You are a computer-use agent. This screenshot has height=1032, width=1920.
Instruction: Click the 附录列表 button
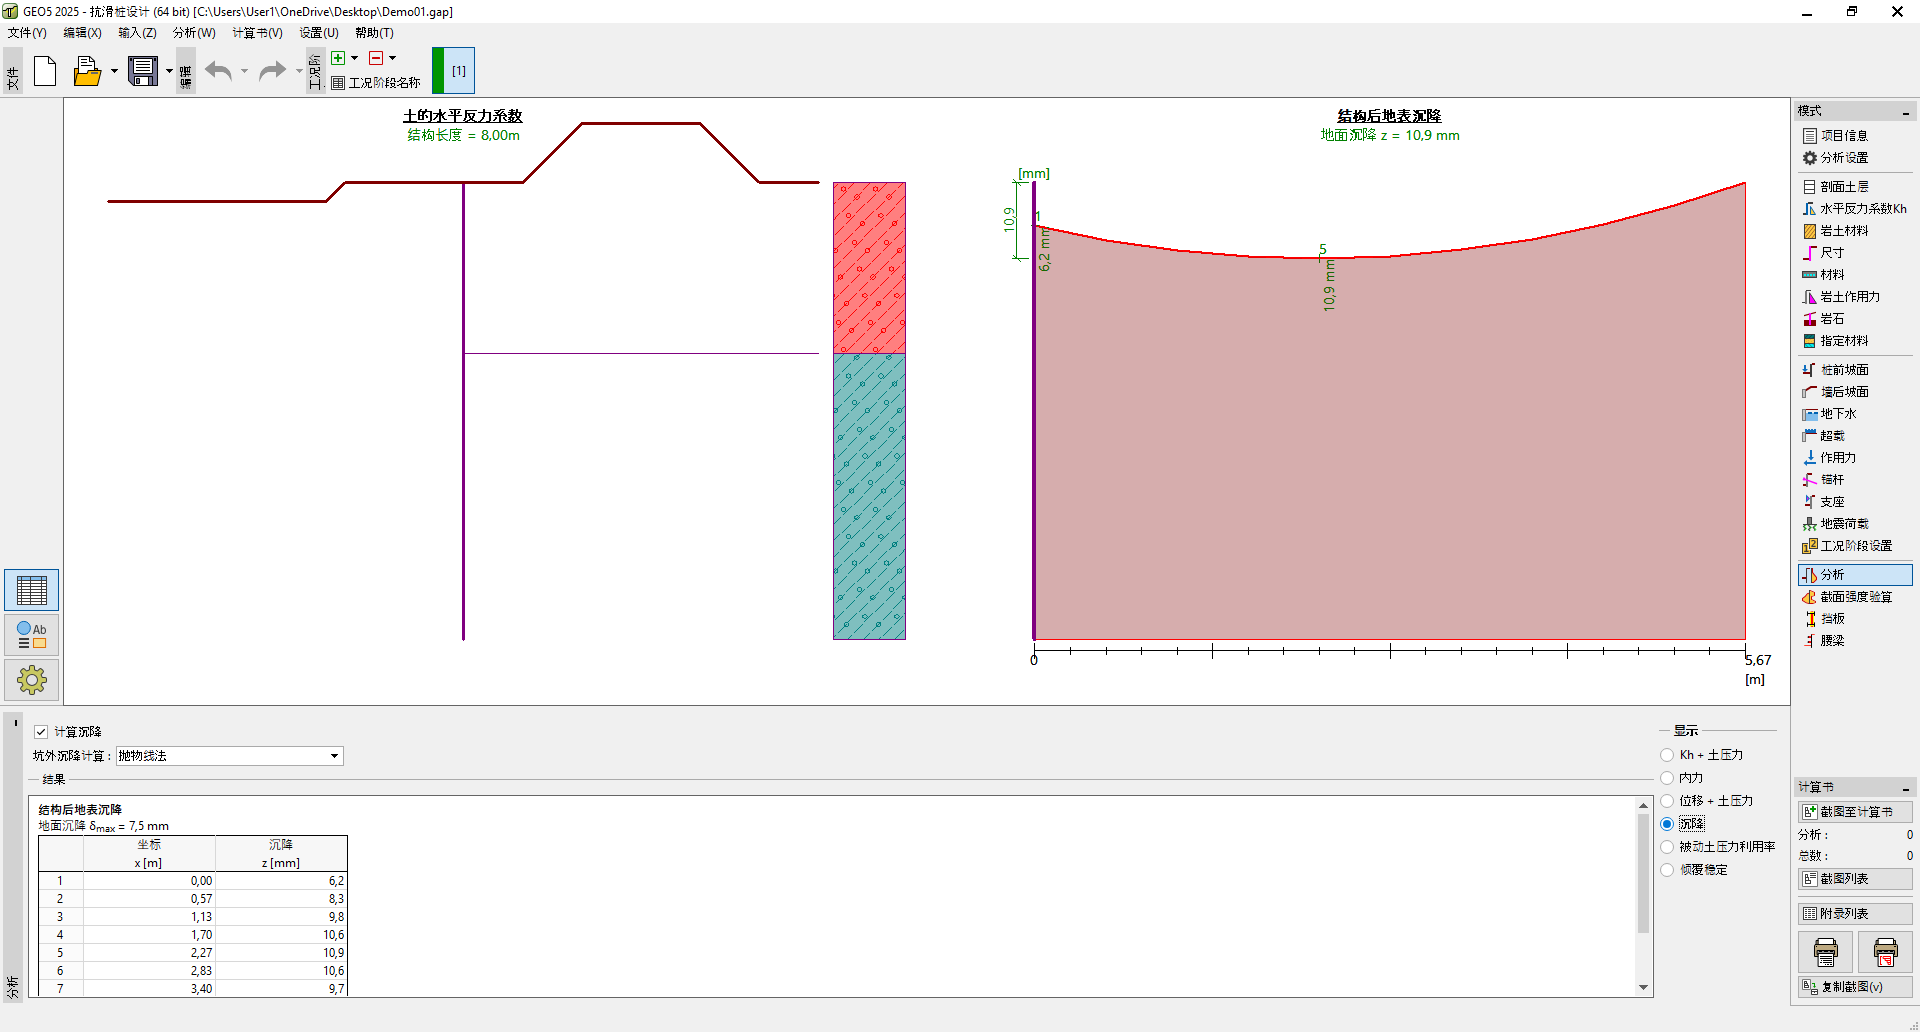[x=1855, y=913]
